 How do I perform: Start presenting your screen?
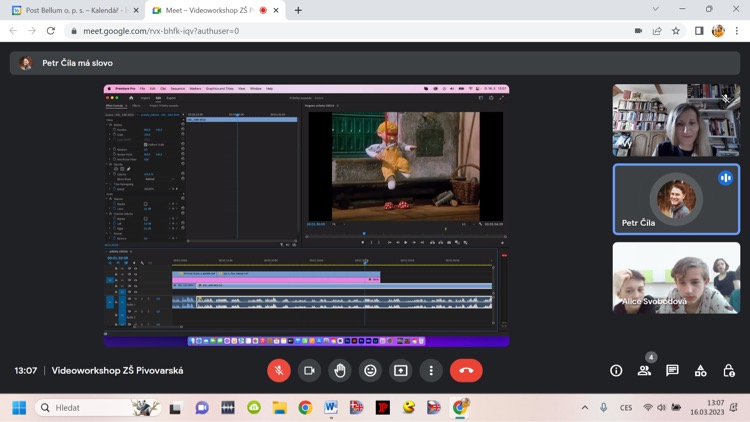[x=401, y=370]
